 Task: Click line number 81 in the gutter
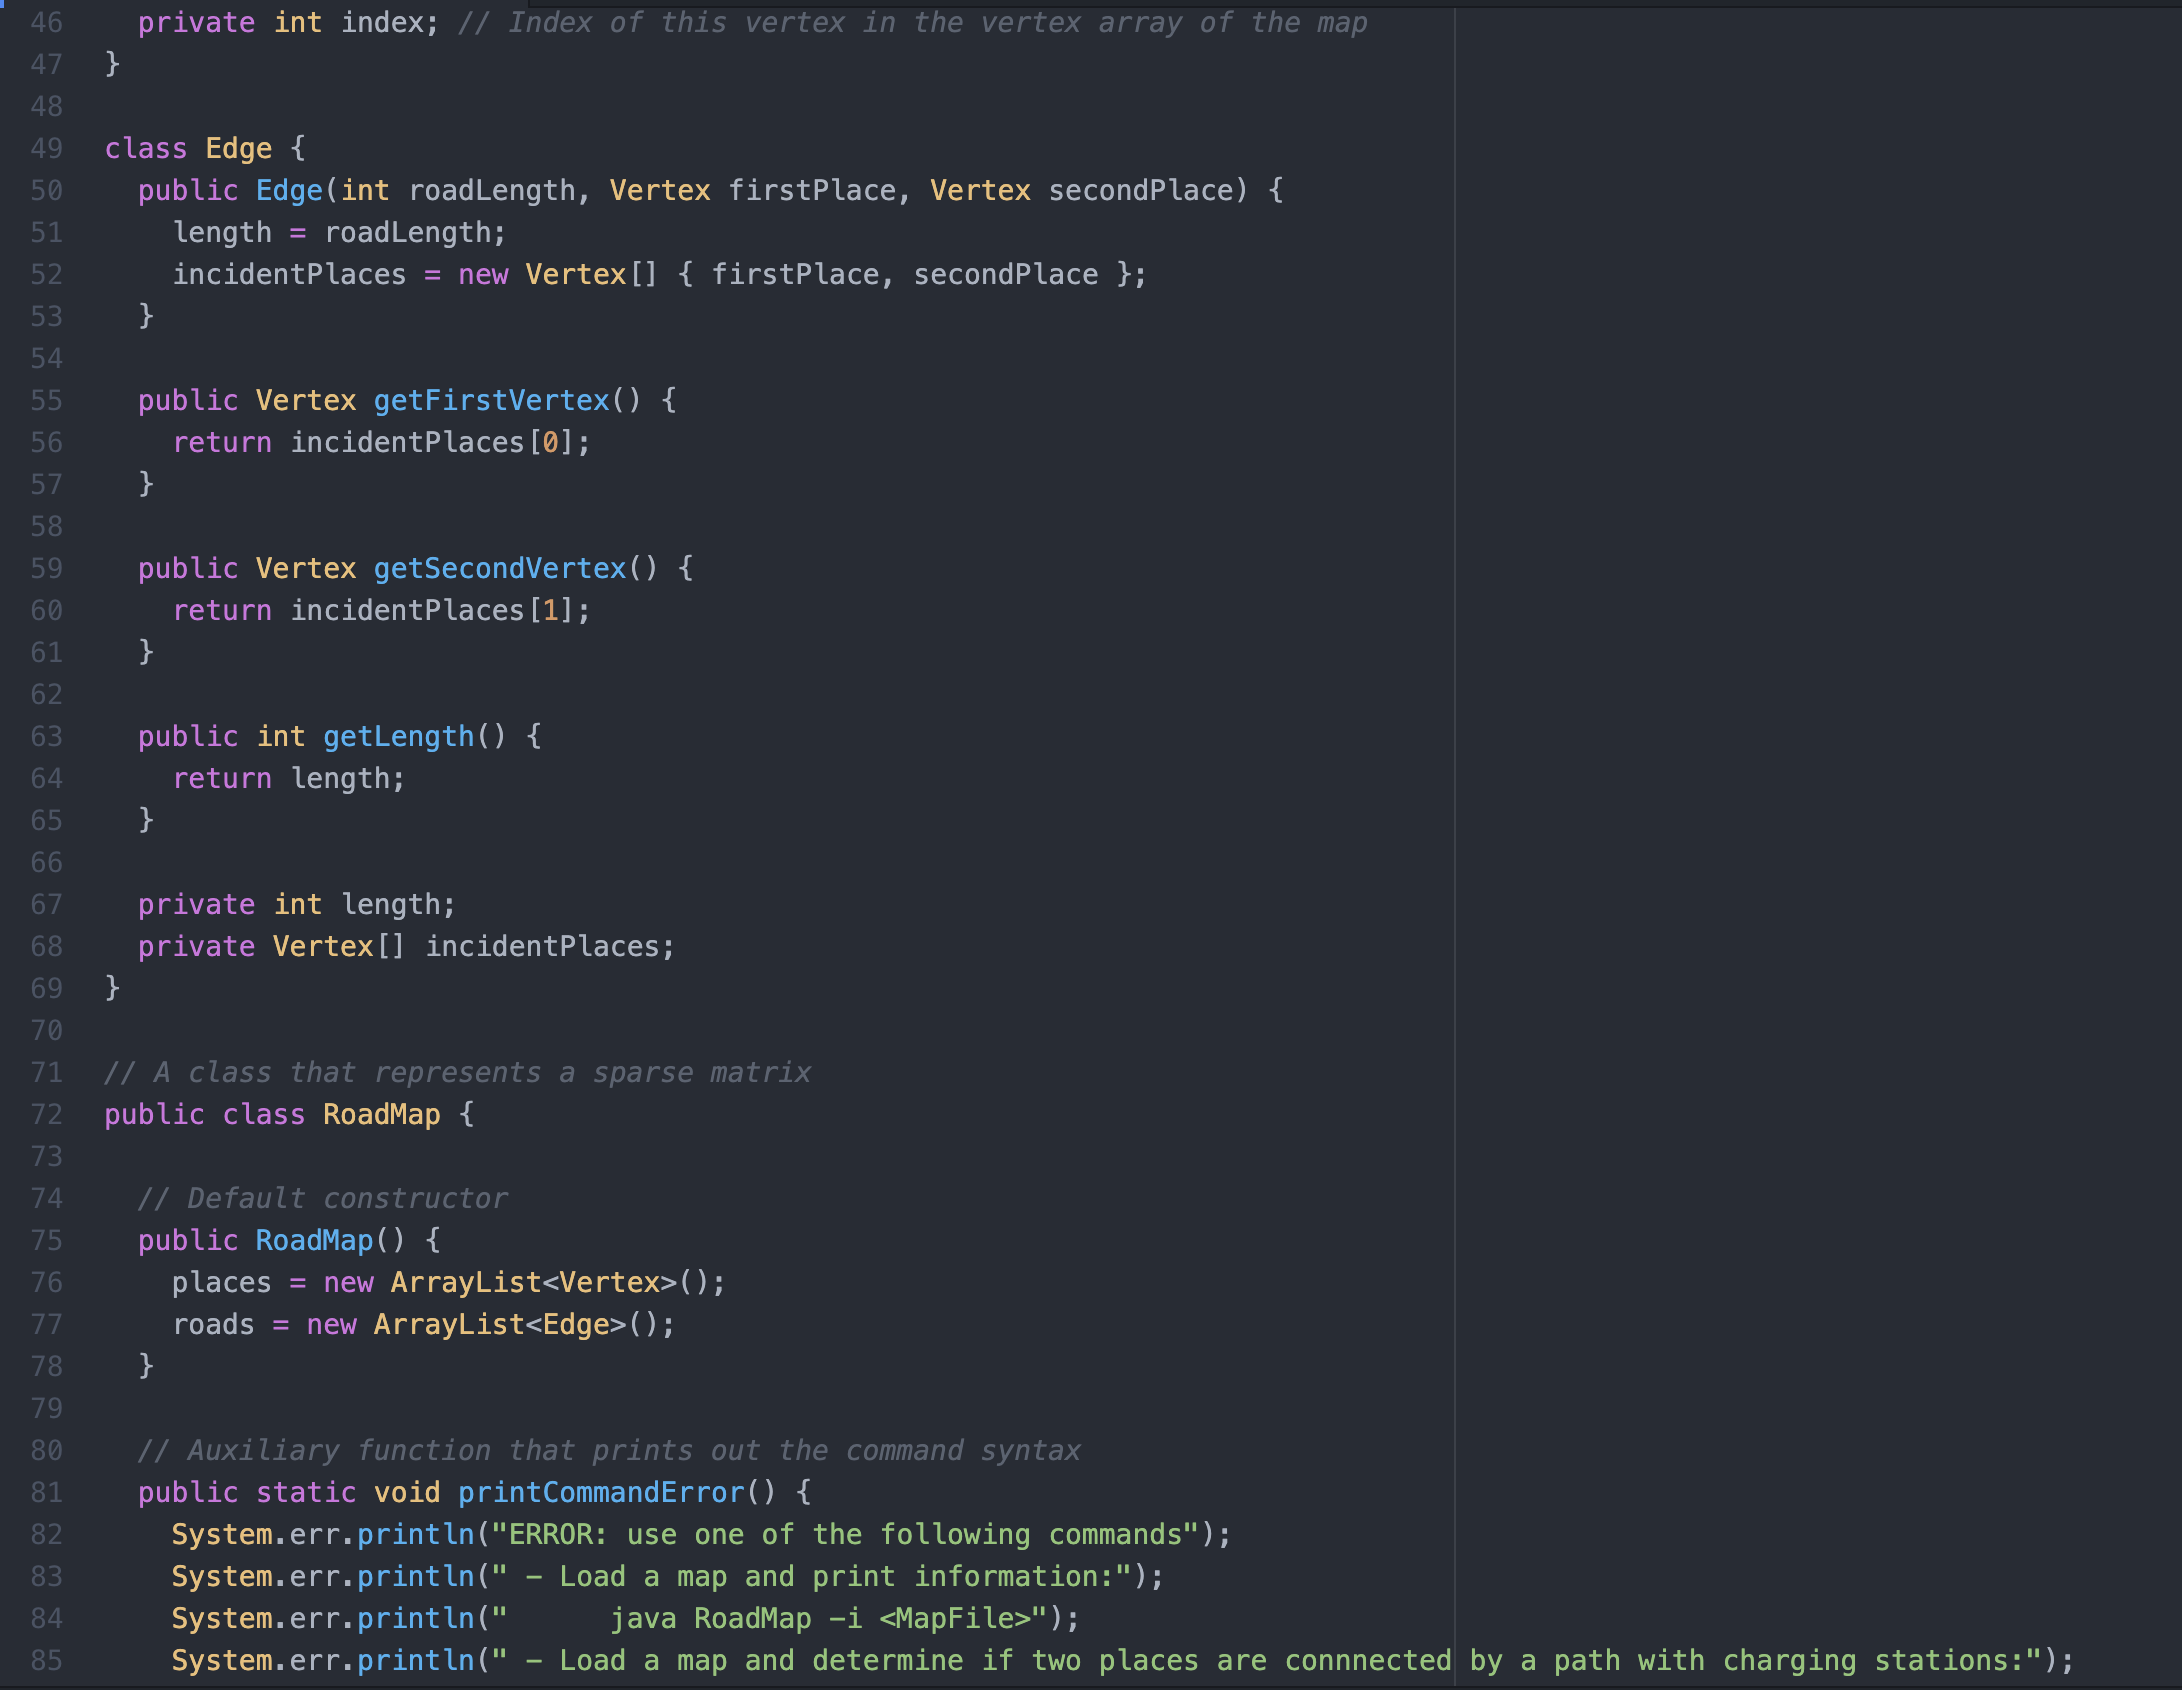(46, 1493)
